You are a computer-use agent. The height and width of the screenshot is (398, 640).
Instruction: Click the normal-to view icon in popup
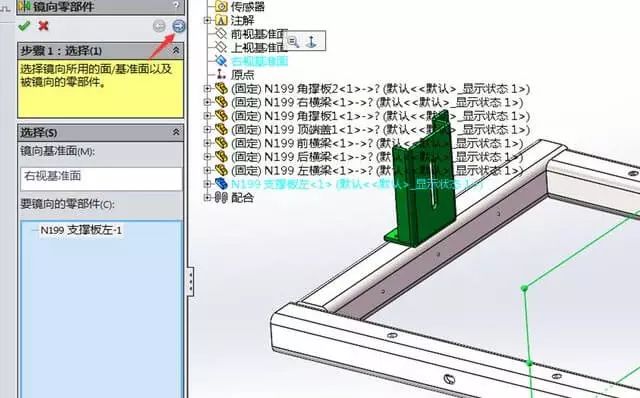(311, 41)
